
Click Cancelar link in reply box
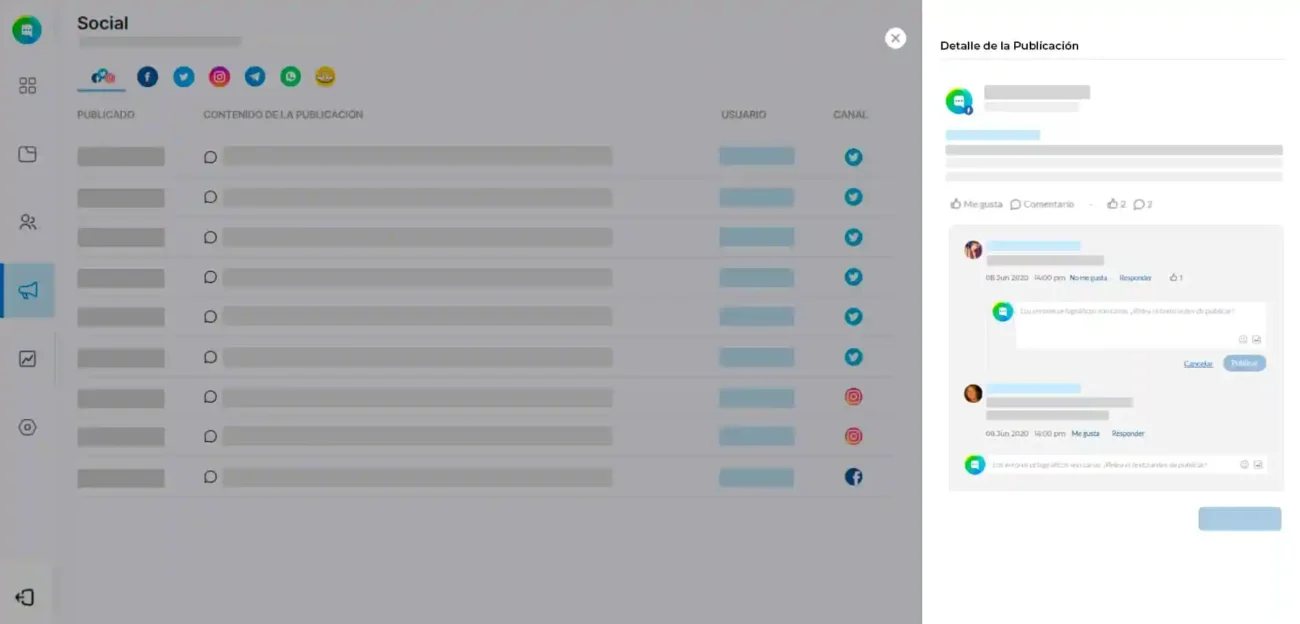point(1198,364)
